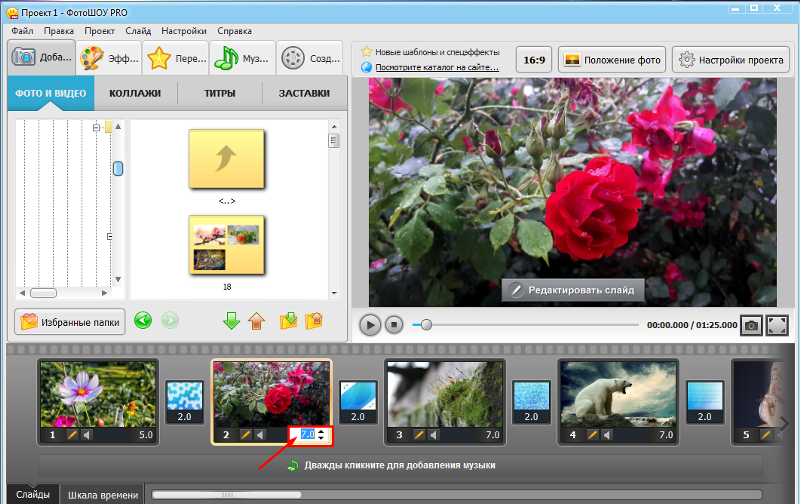
Task: Switch to Слайды view tab
Action: 33,495
